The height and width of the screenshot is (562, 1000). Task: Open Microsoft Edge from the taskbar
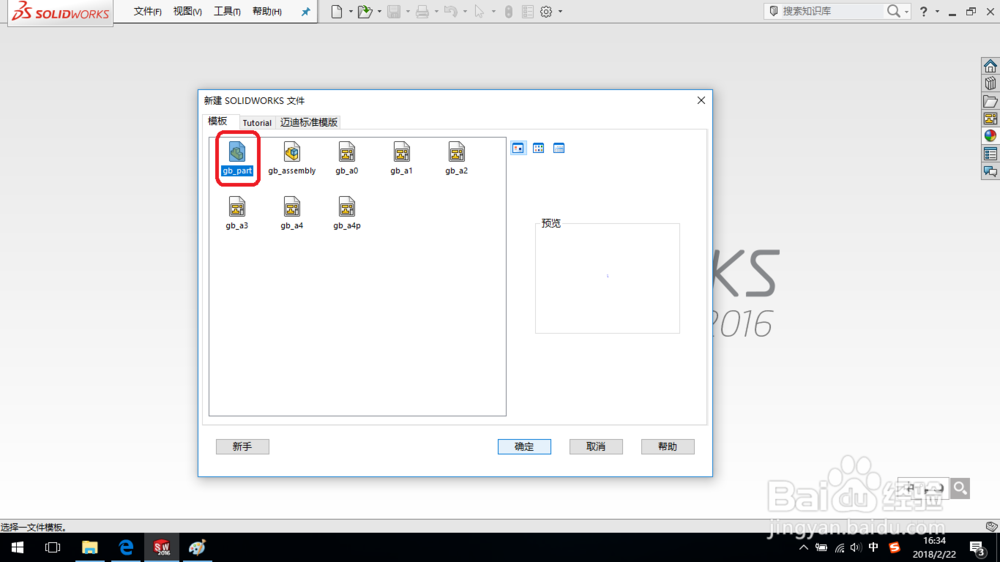coord(126,547)
